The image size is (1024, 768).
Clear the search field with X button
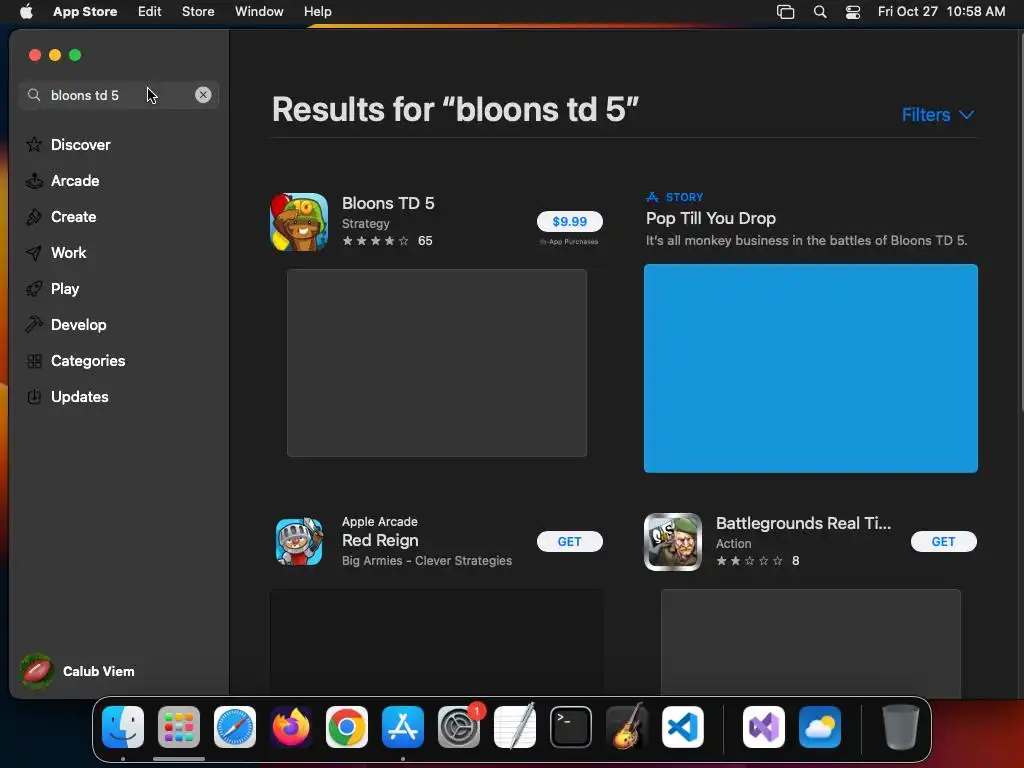pyautogui.click(x=203, y=95)
